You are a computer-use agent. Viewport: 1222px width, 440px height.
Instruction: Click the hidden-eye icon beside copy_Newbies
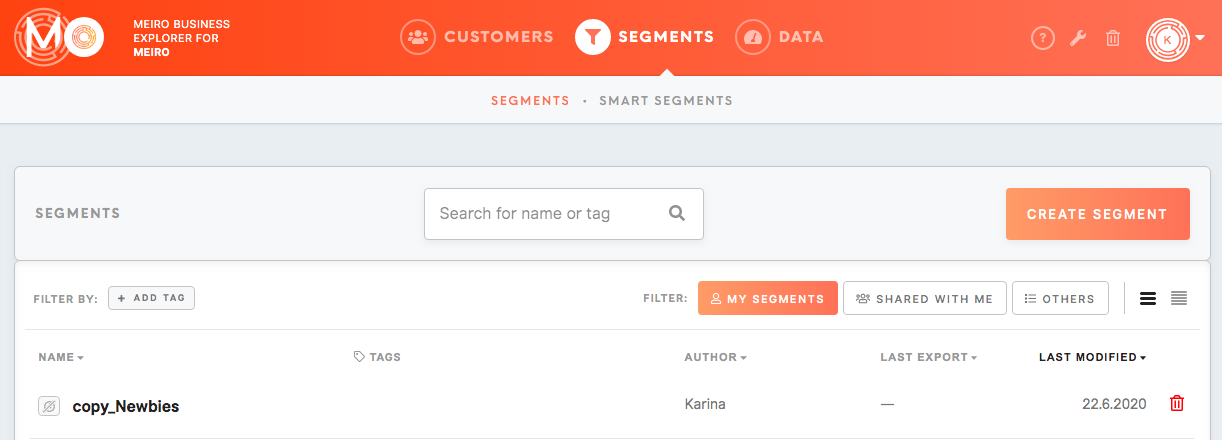point(49,406)
